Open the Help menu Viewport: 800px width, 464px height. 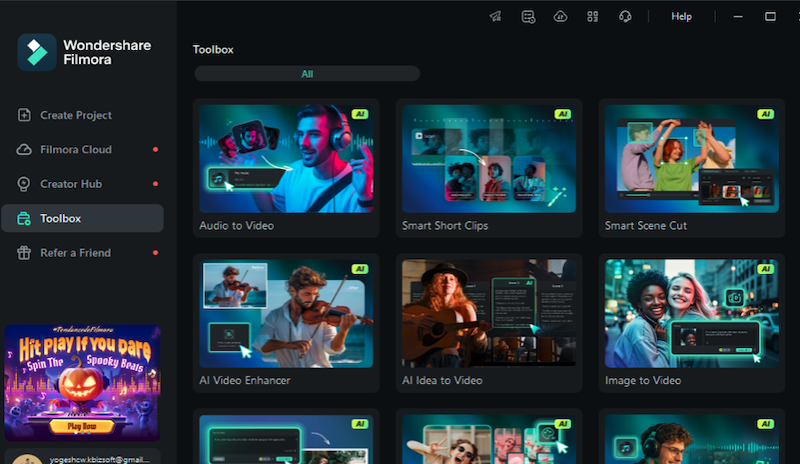[681, 17]
